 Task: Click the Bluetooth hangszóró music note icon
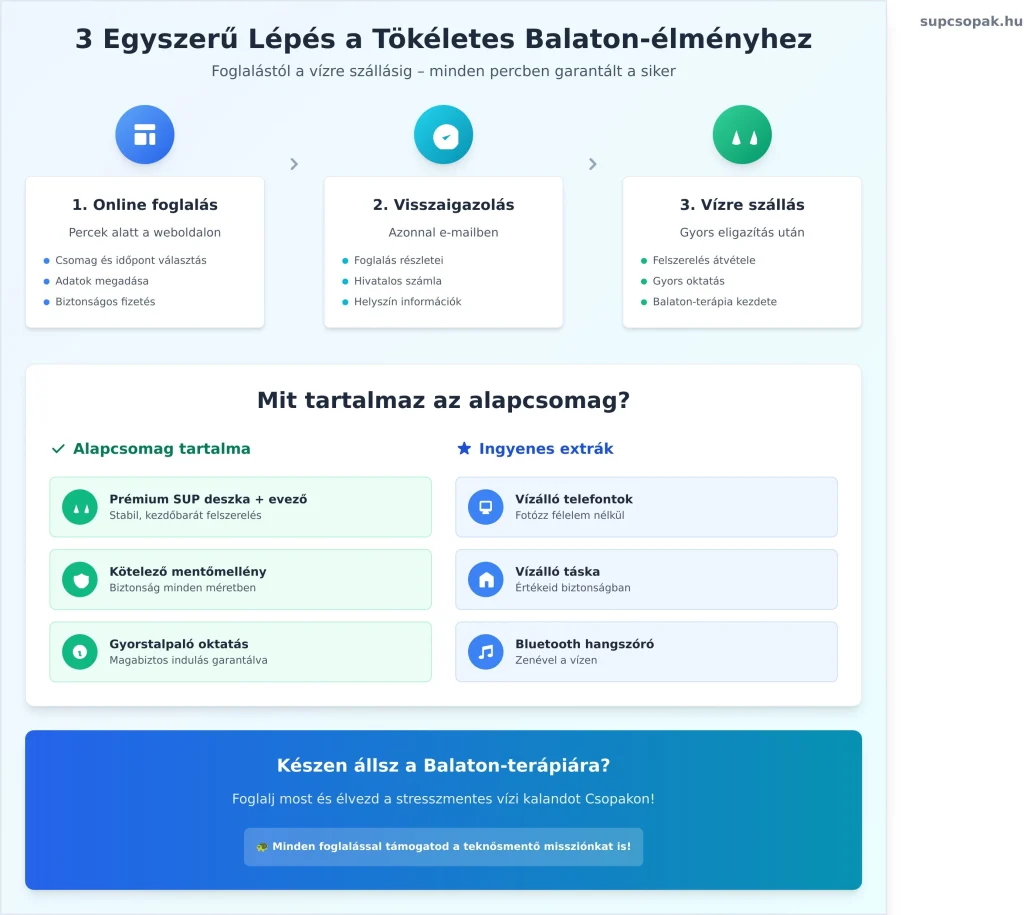(x=486, y=652)
